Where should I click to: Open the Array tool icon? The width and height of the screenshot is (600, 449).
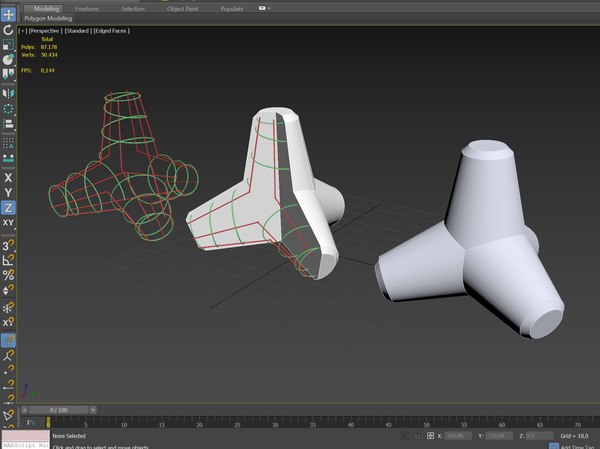coord(8,144)
